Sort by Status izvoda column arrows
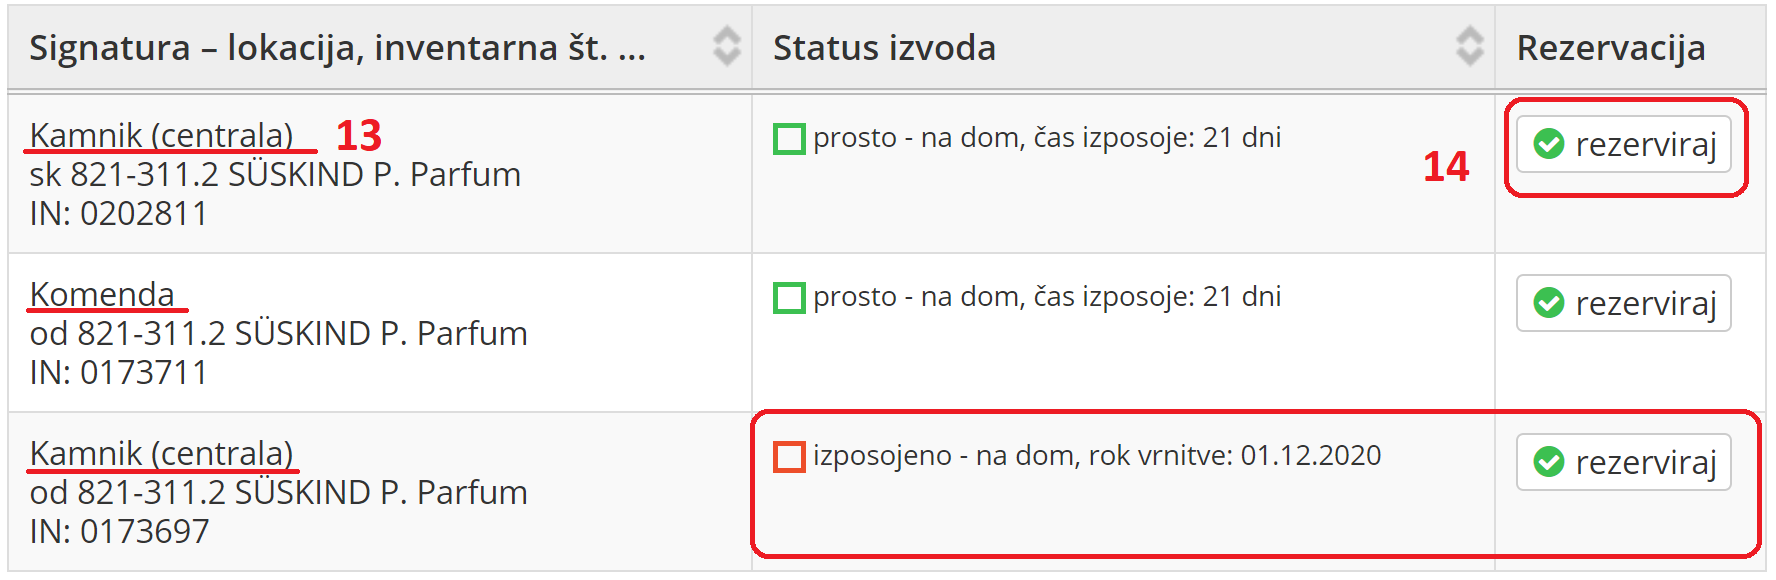Screen dimensions: 1776x580 [x=1469, y=46]
